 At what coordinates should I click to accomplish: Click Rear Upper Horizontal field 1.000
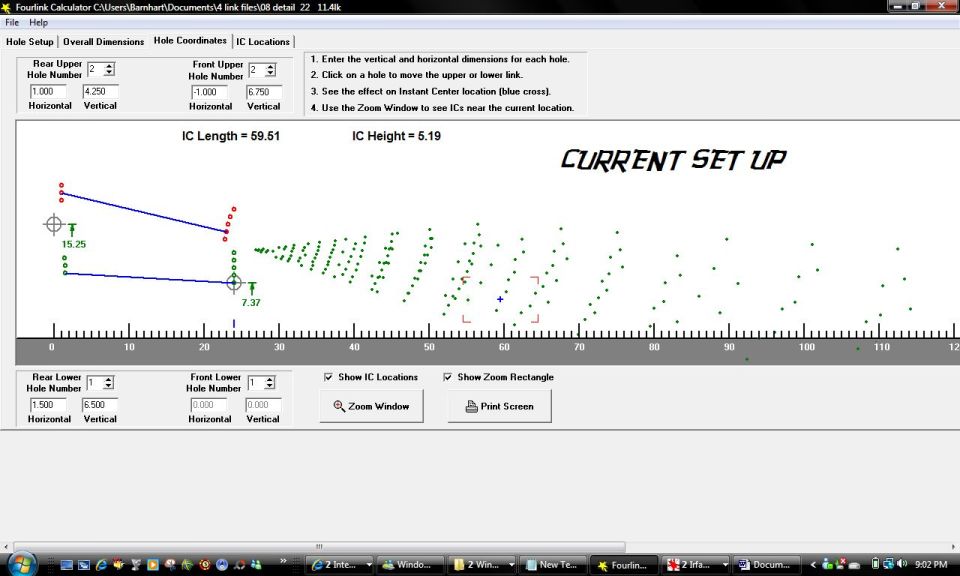[47, 92]
